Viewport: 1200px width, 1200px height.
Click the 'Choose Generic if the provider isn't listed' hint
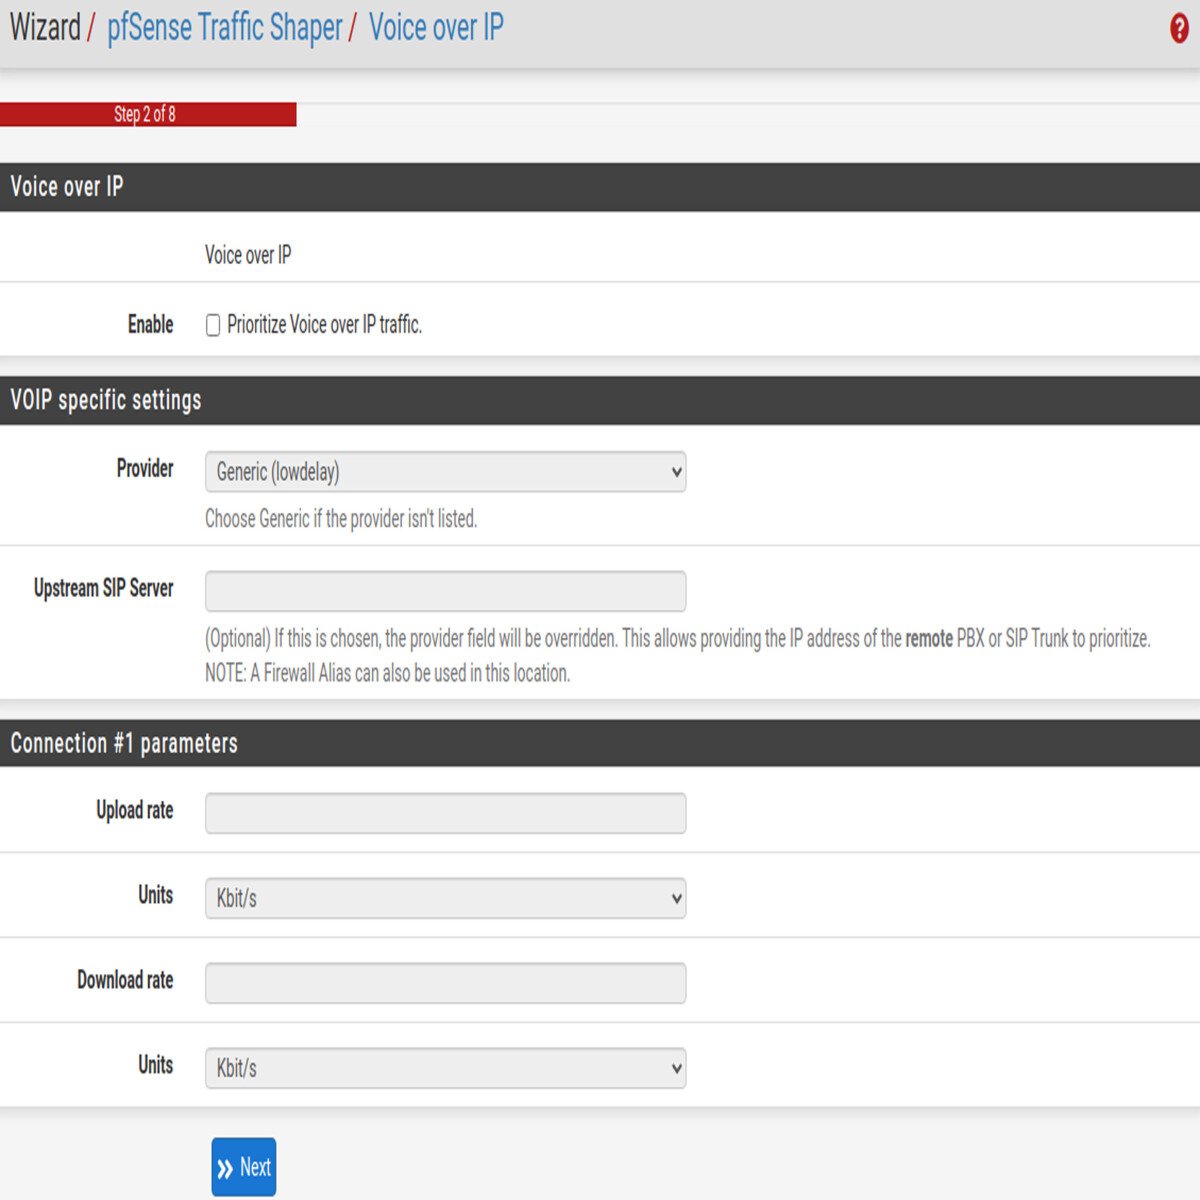341,518
